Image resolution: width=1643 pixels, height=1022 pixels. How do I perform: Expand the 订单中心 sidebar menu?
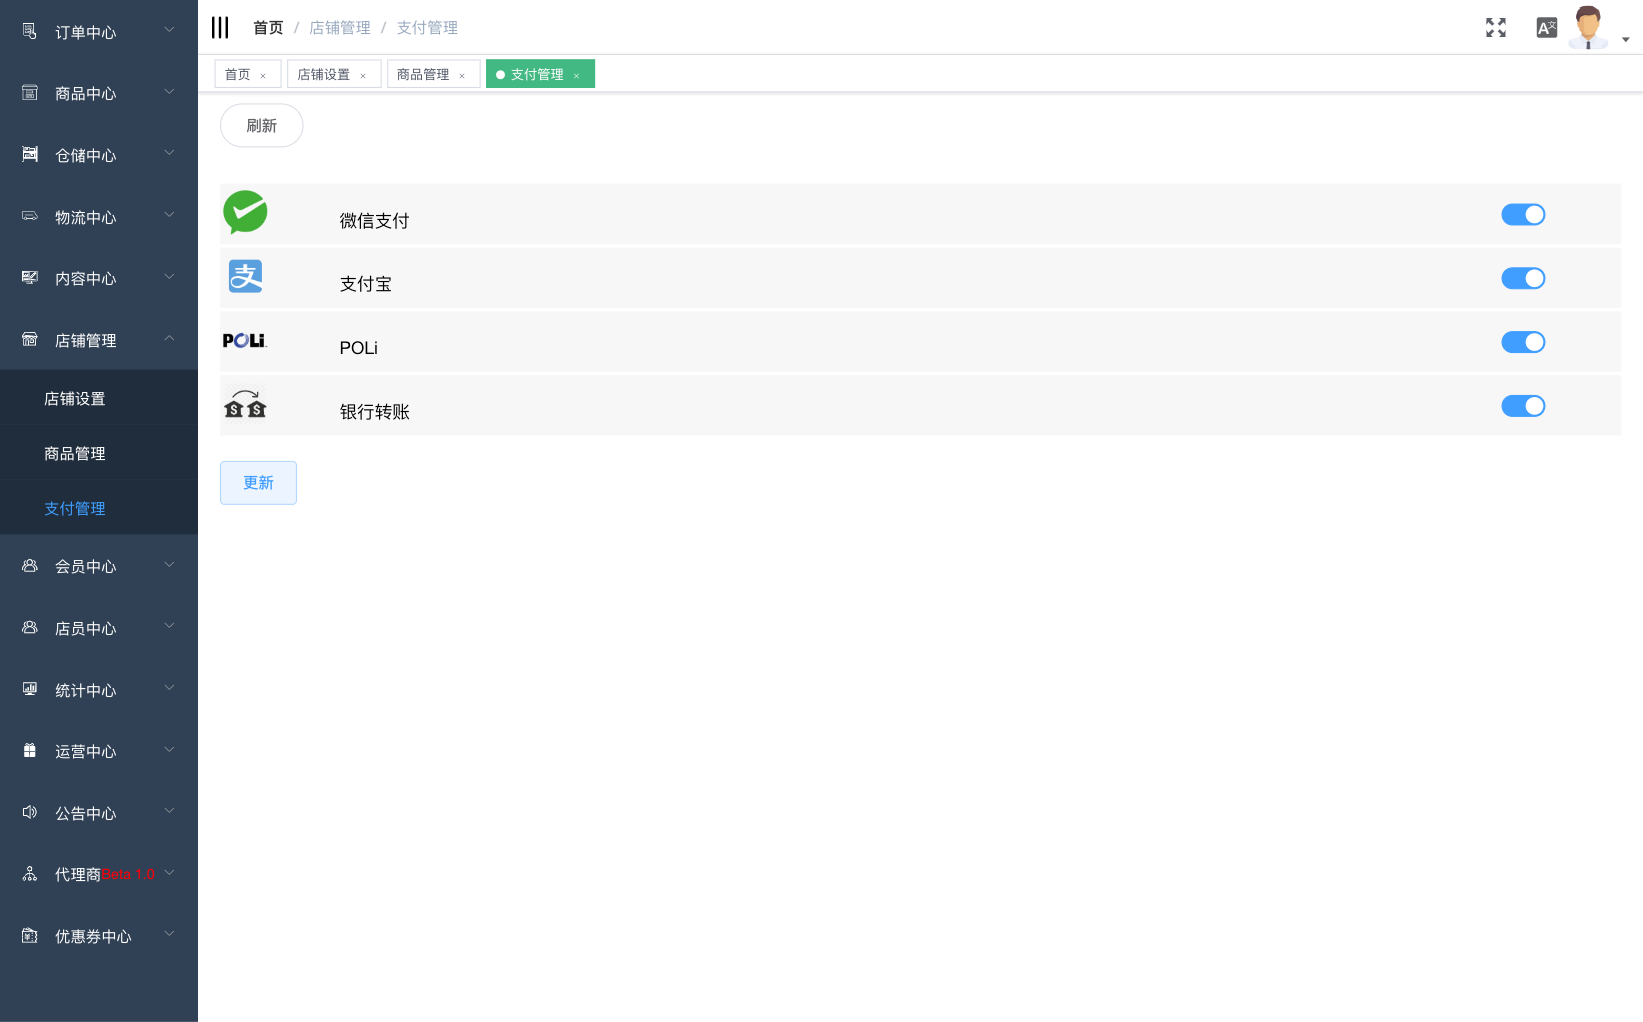click(98, 32)
